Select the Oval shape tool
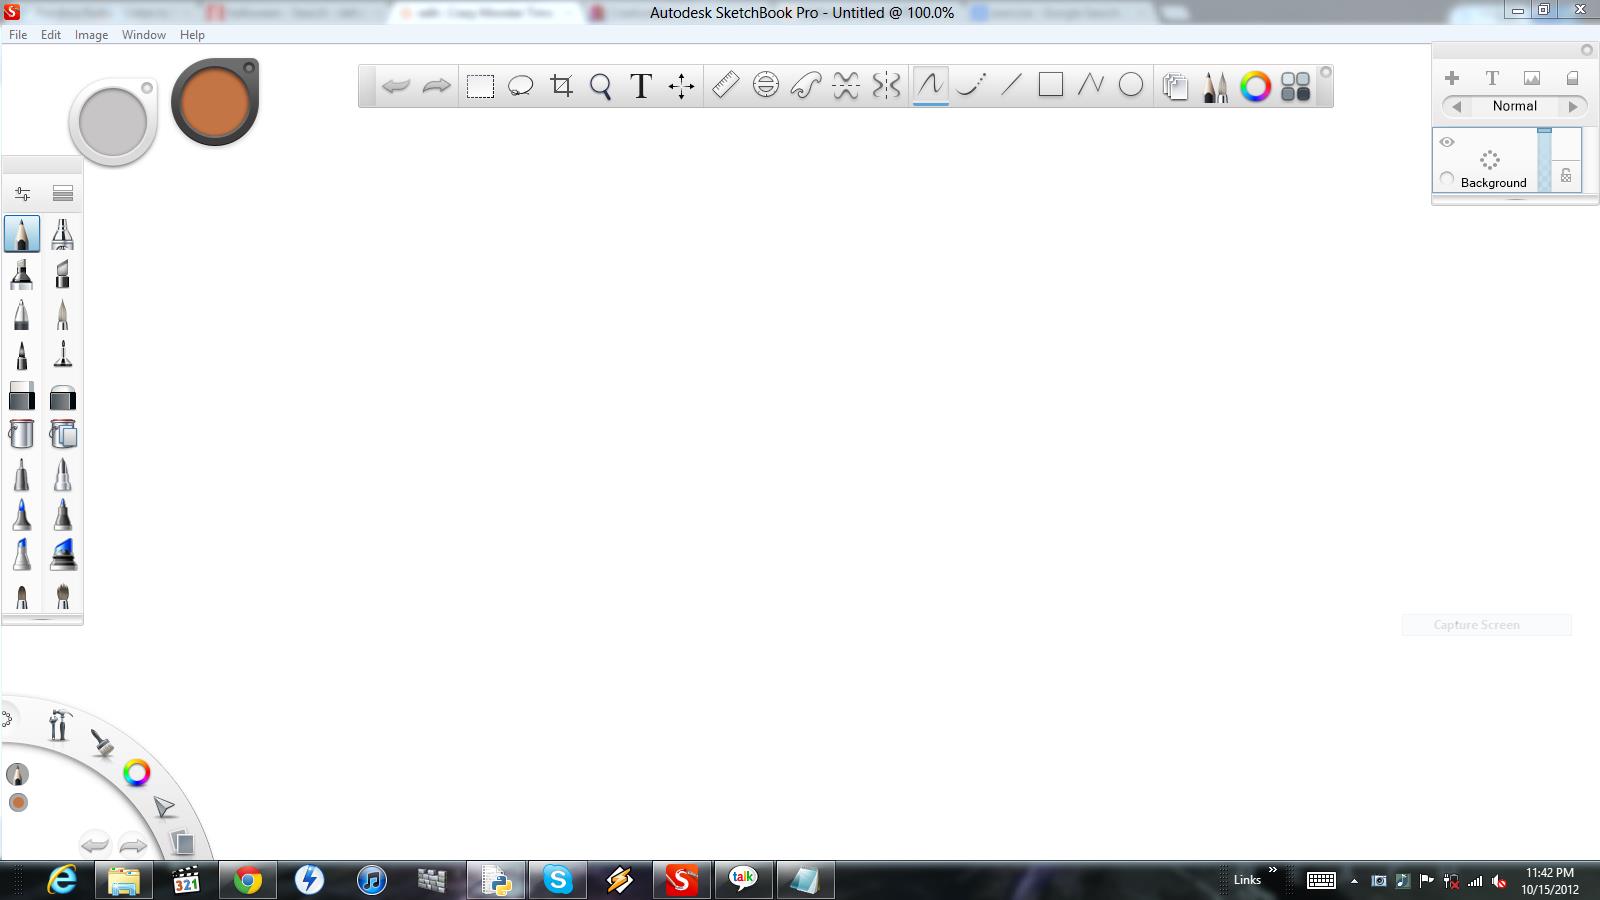This screenshot has width=1600, height=900. pyautogui.click(x=1131, y=86)
